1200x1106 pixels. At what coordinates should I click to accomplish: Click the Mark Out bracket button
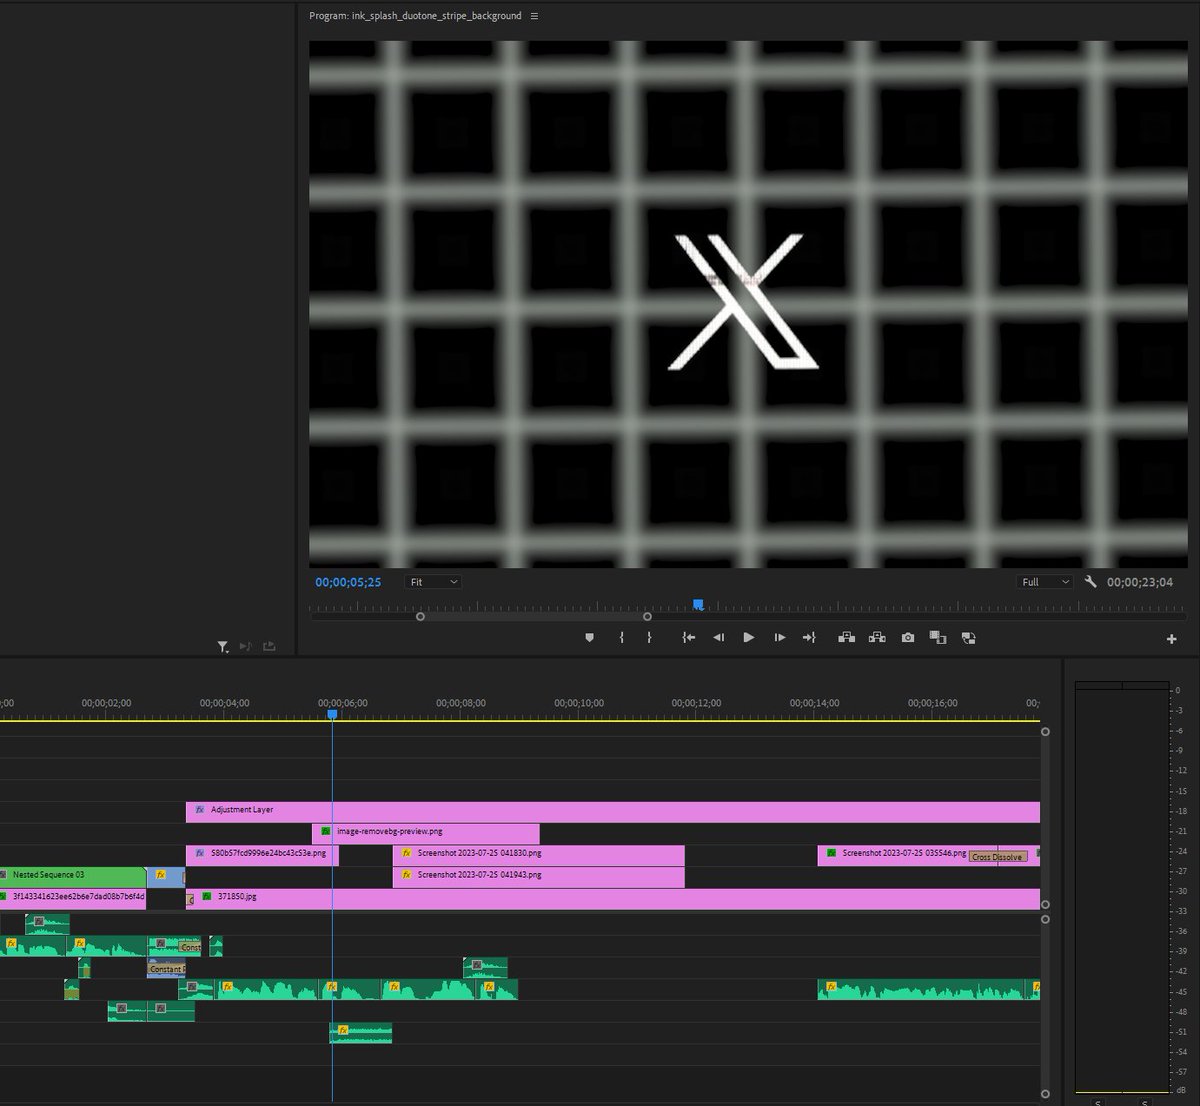[649, 638]
